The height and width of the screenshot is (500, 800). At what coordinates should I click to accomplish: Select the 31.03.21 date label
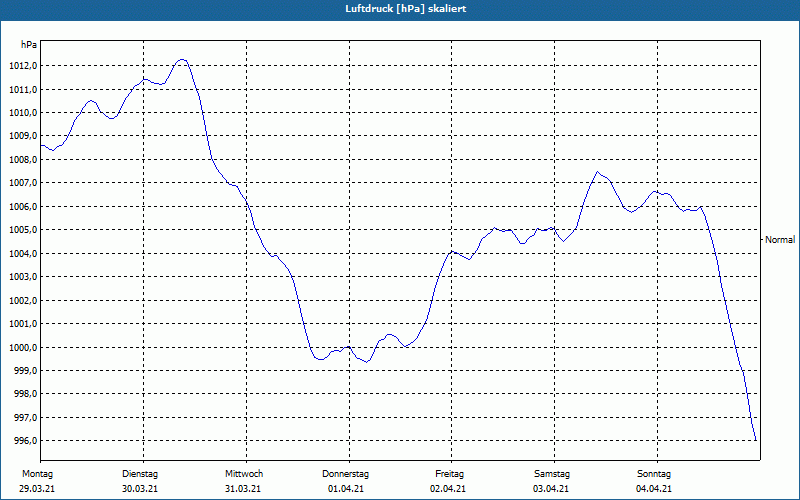pos(243,489)
